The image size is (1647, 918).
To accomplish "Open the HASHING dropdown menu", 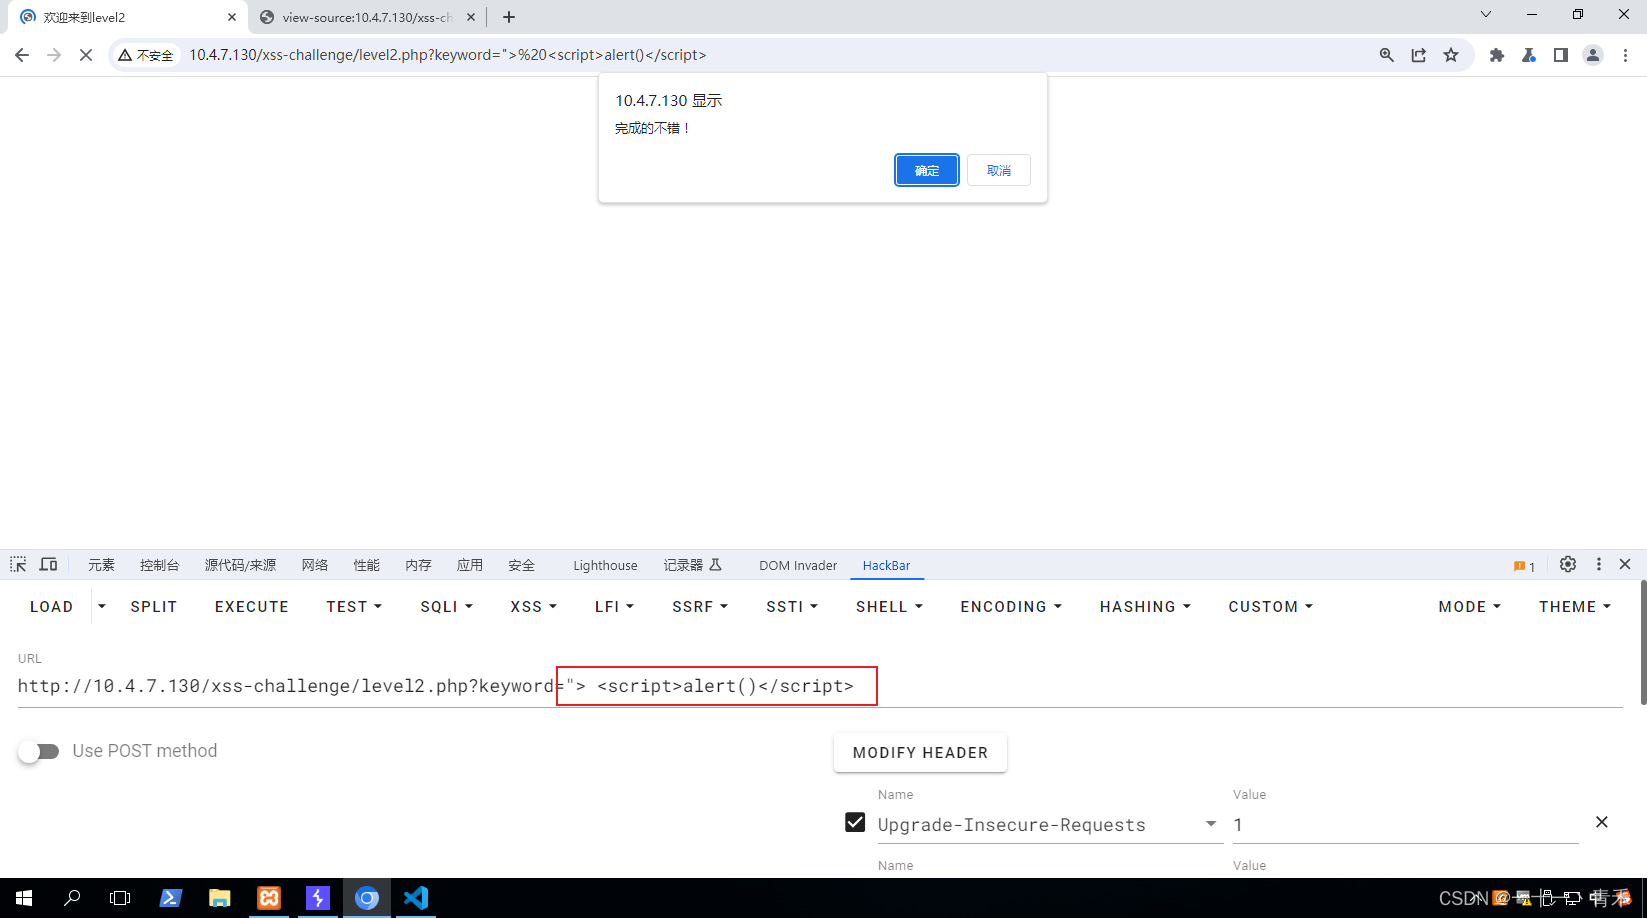I will click(x=1145, y=607).
